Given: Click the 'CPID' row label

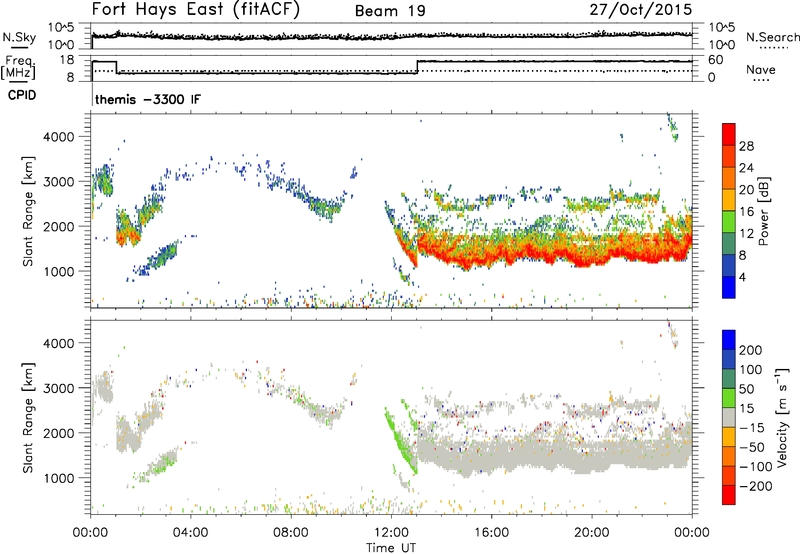Looking at the screenshot, I should [22, 95].
